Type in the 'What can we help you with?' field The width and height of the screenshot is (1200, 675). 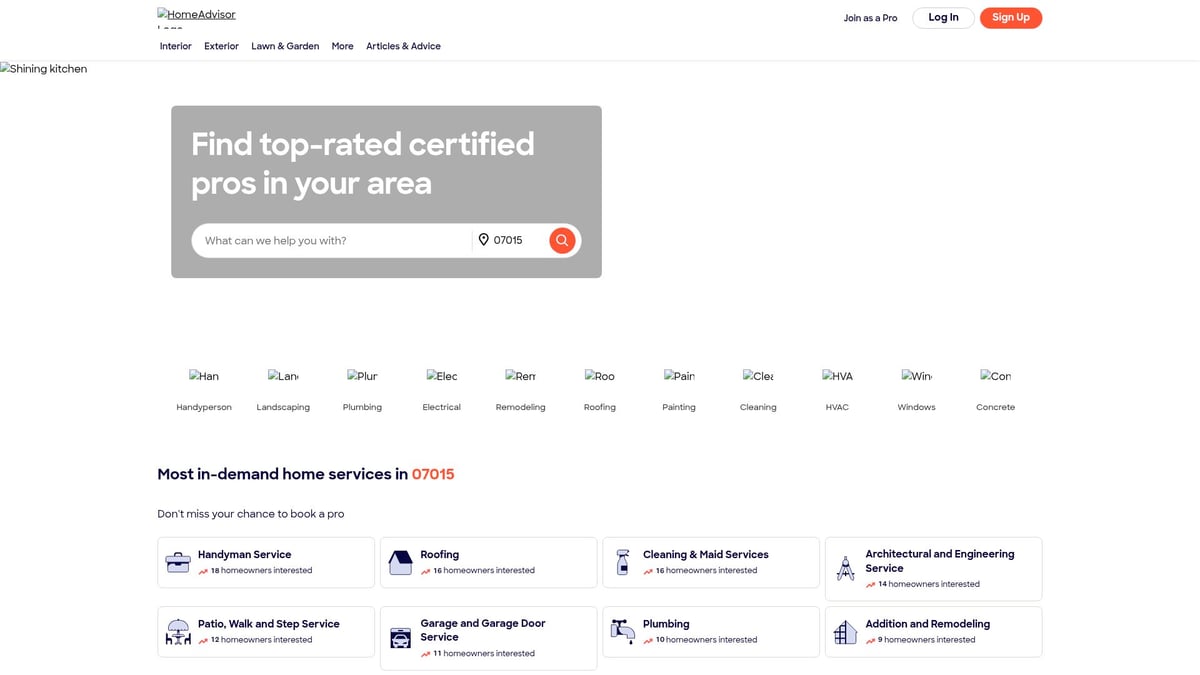click(330, 241)
